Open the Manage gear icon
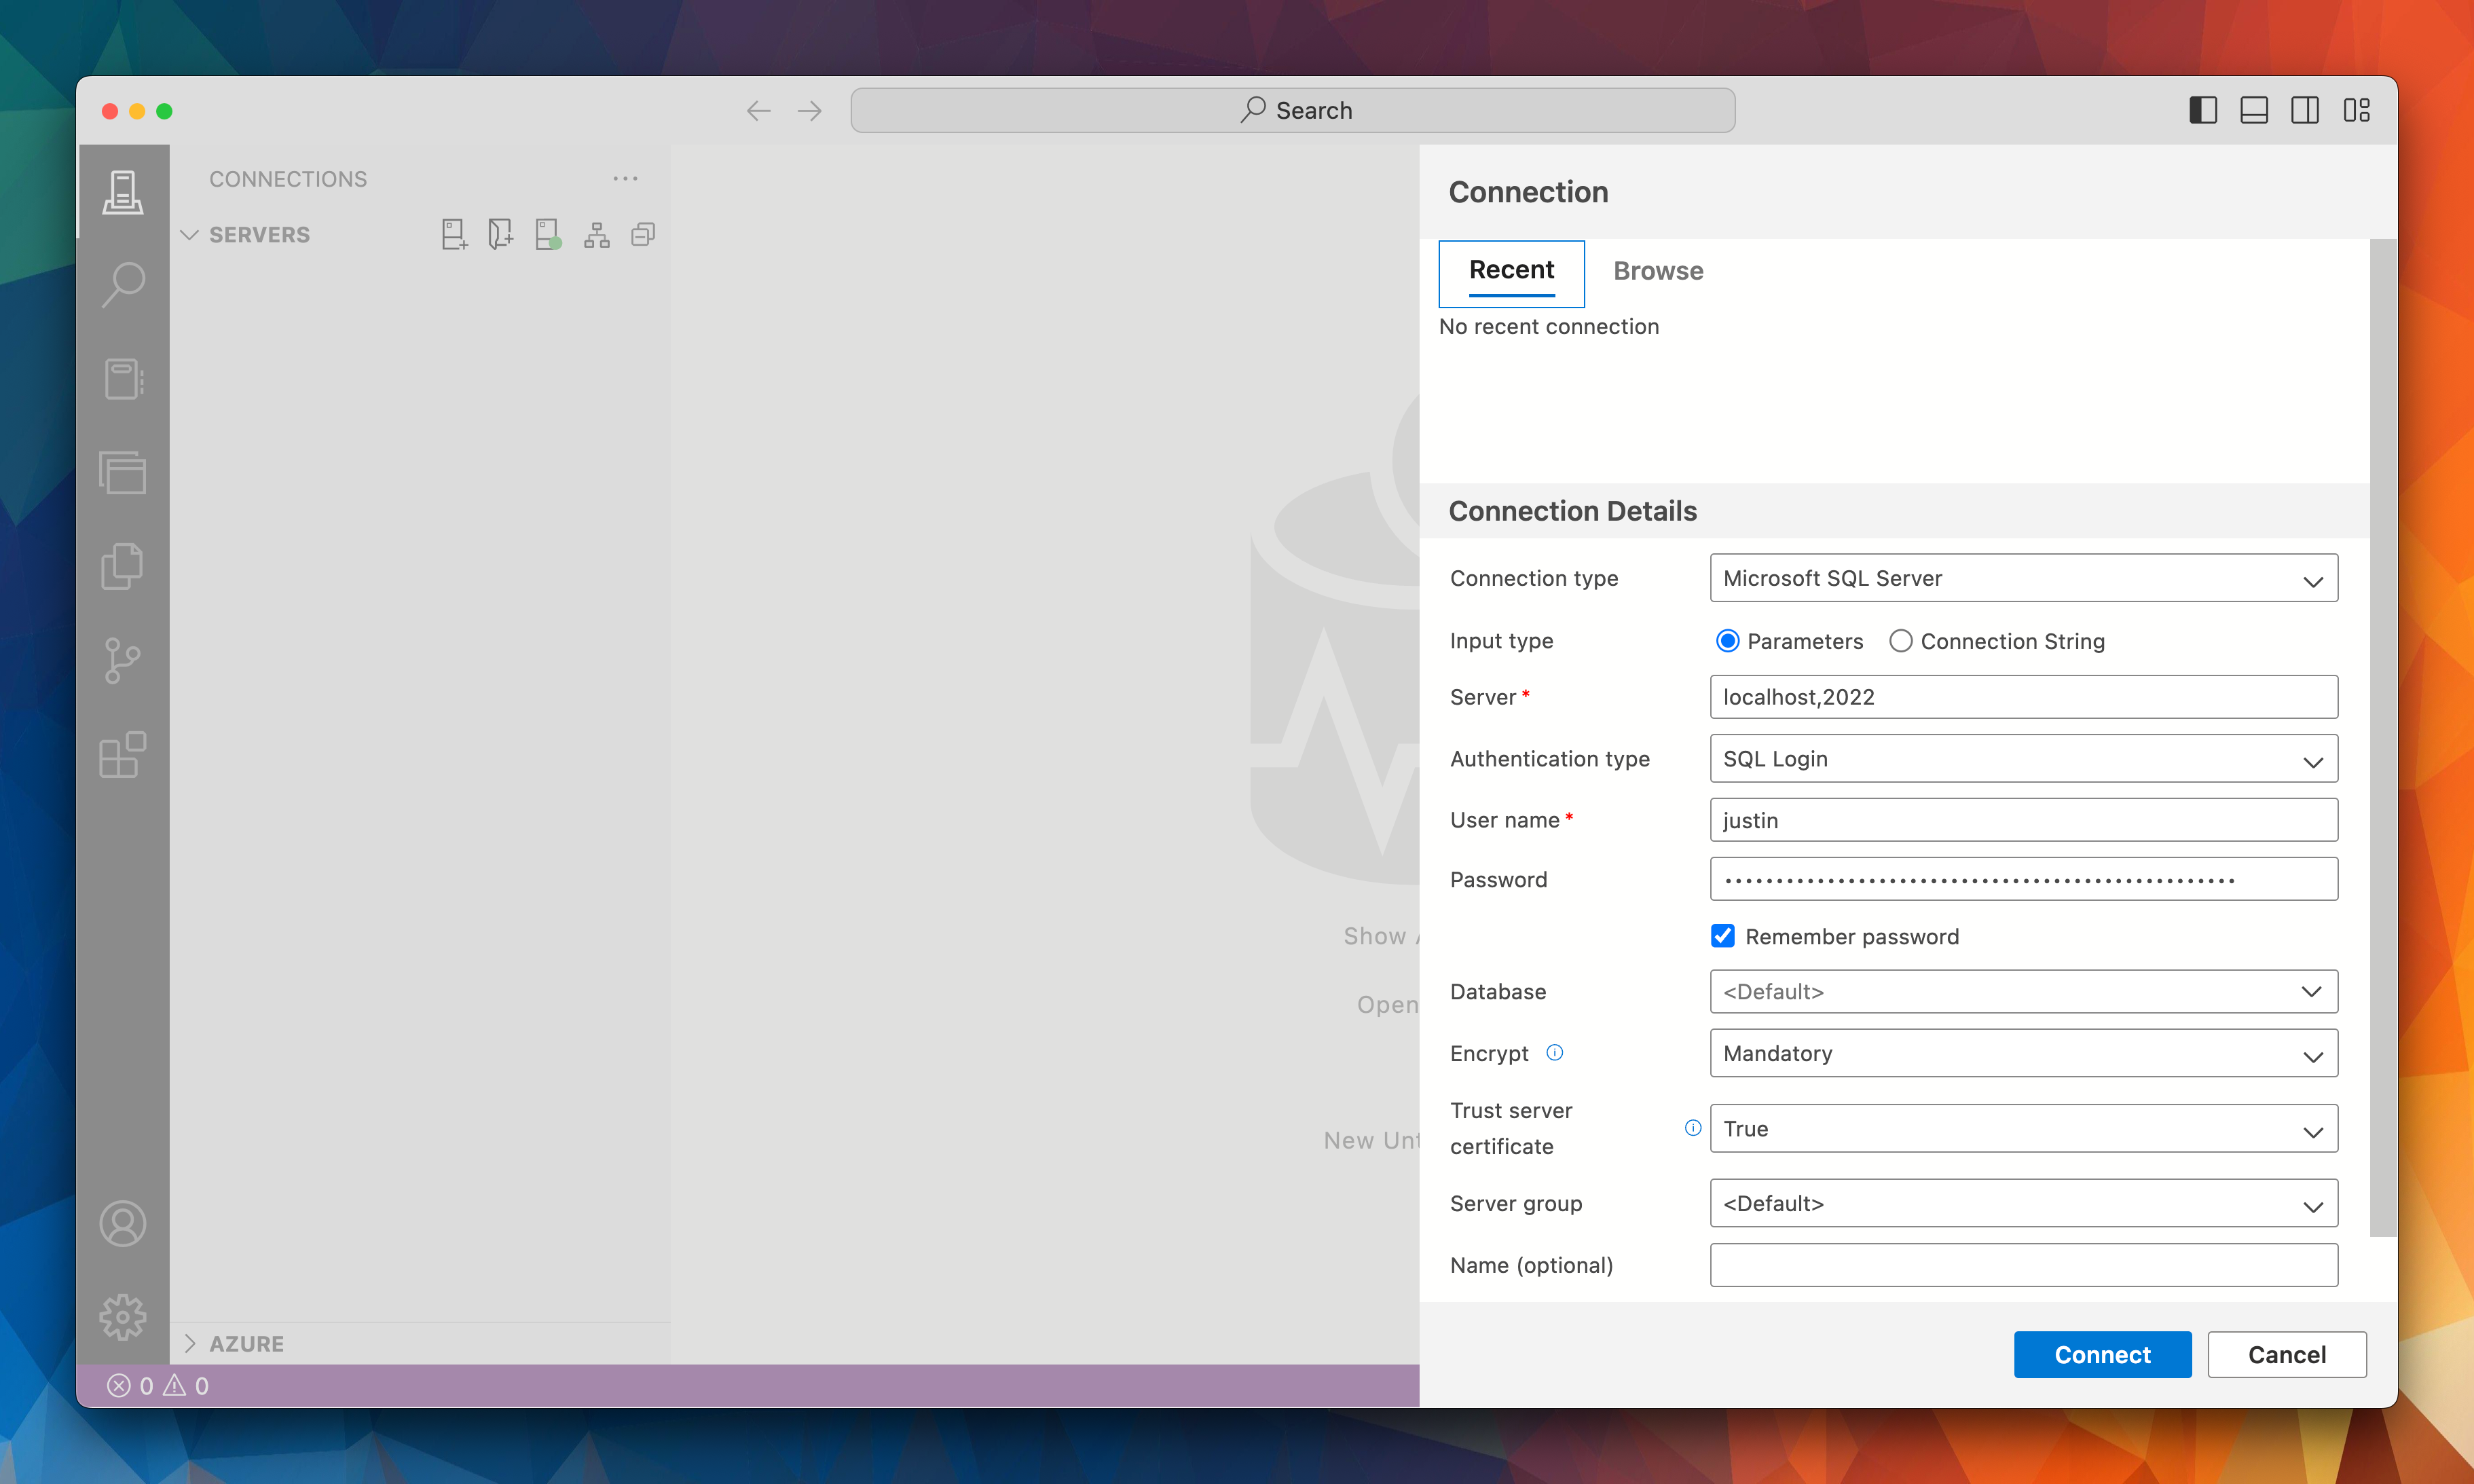2474x1484 pixels. point(123,1317)
